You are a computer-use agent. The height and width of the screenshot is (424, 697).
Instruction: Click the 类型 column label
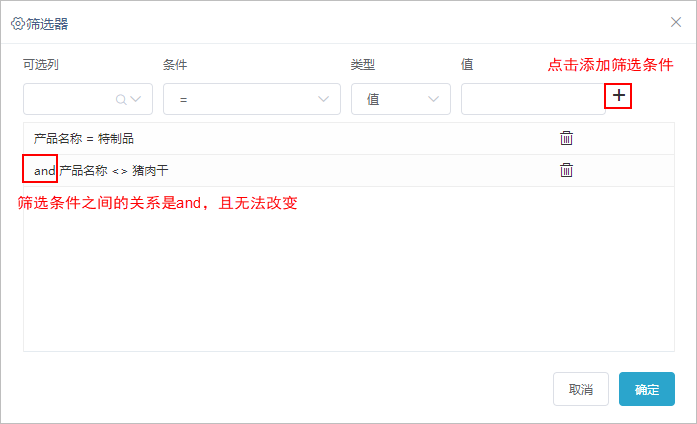point(363,65)
